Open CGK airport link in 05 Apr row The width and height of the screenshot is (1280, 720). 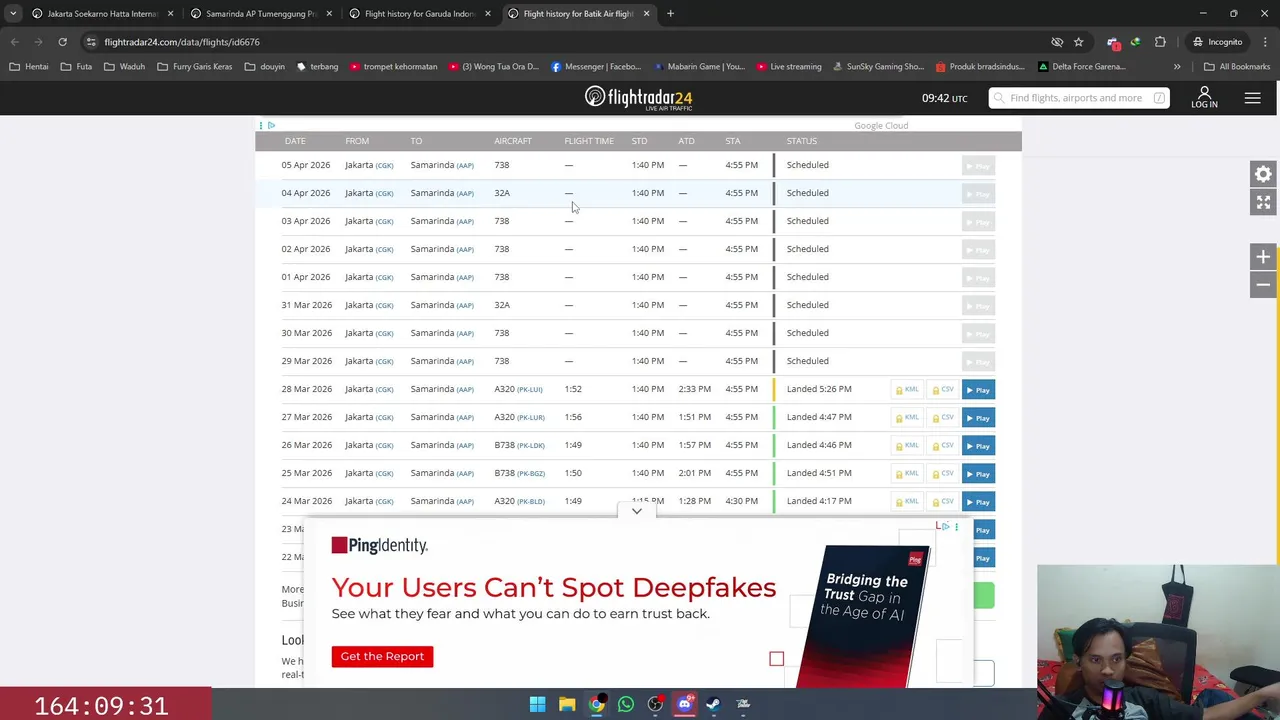click(384, 166)
